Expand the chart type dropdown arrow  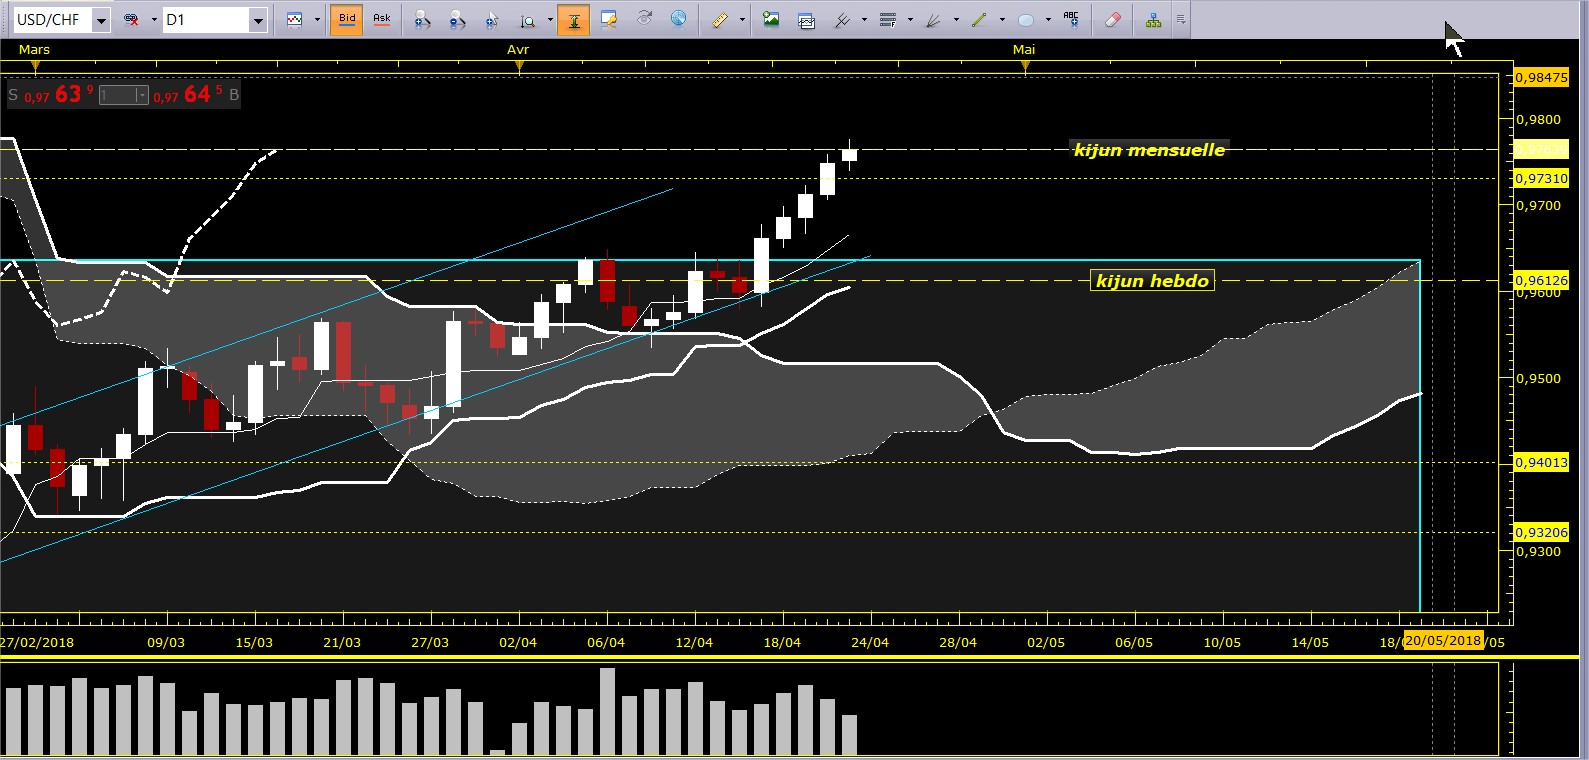pos(317,20)
